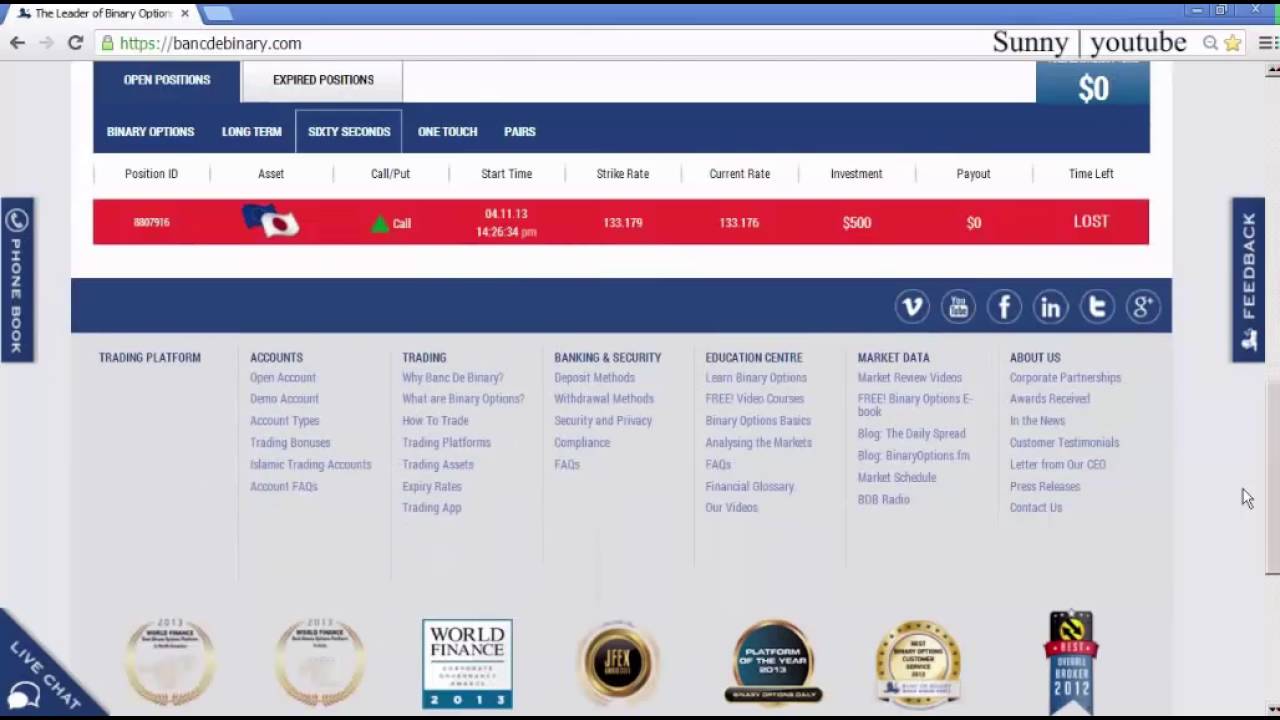This screenshot has height=720, width=1280.
Task: Switch to Expired Positions tab
Action: [323, 80]
